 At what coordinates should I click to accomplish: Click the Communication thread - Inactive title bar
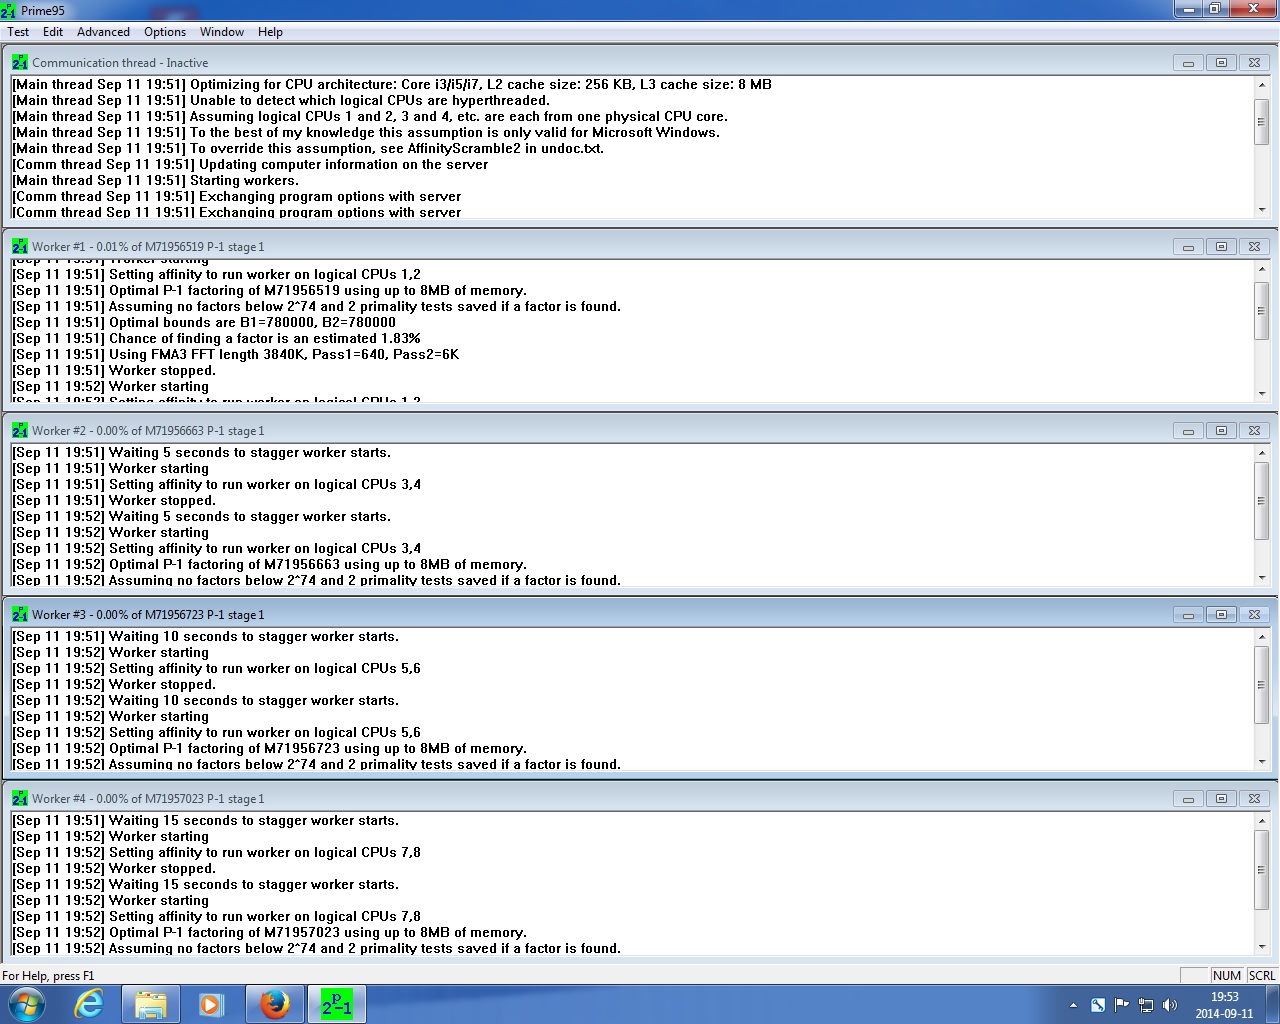pos(590,62)
